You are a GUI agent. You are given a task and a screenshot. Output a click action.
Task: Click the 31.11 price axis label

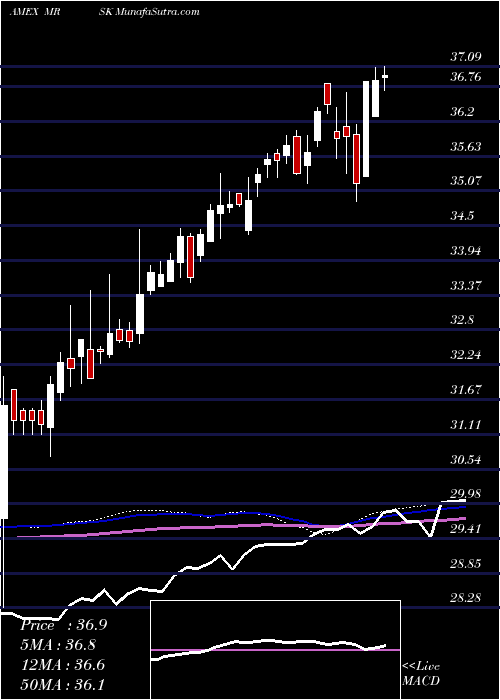466,425
